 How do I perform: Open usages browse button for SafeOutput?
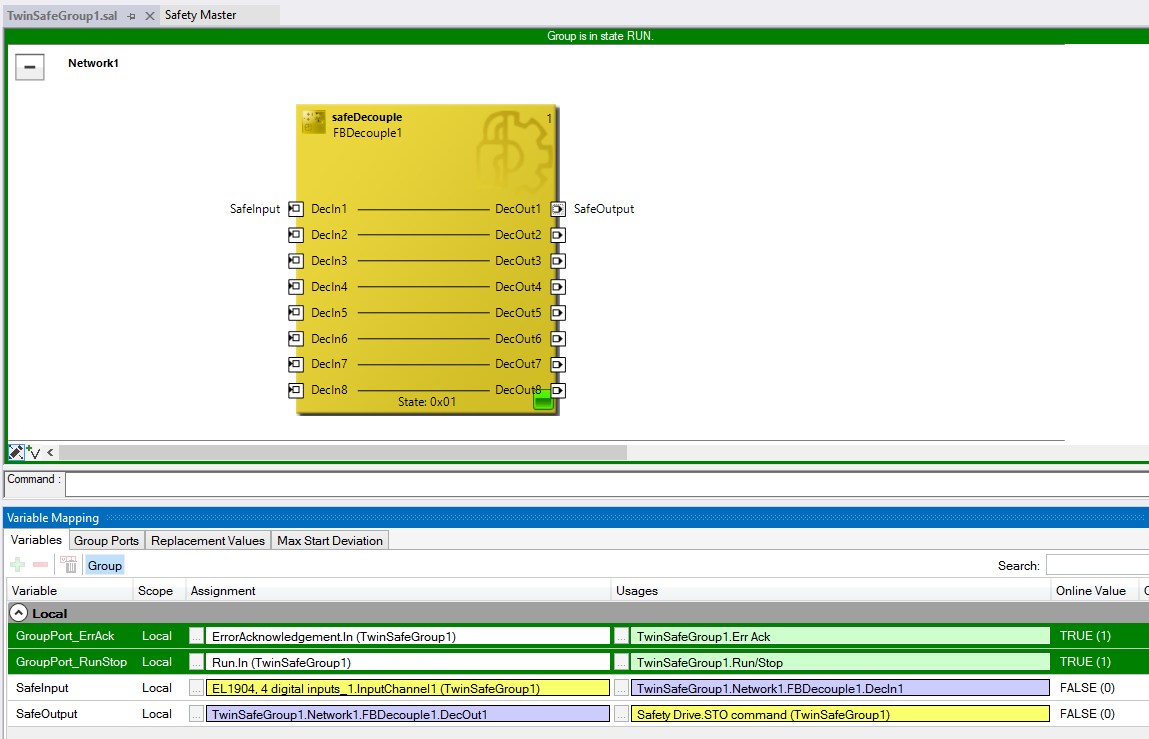click(622, 714)
